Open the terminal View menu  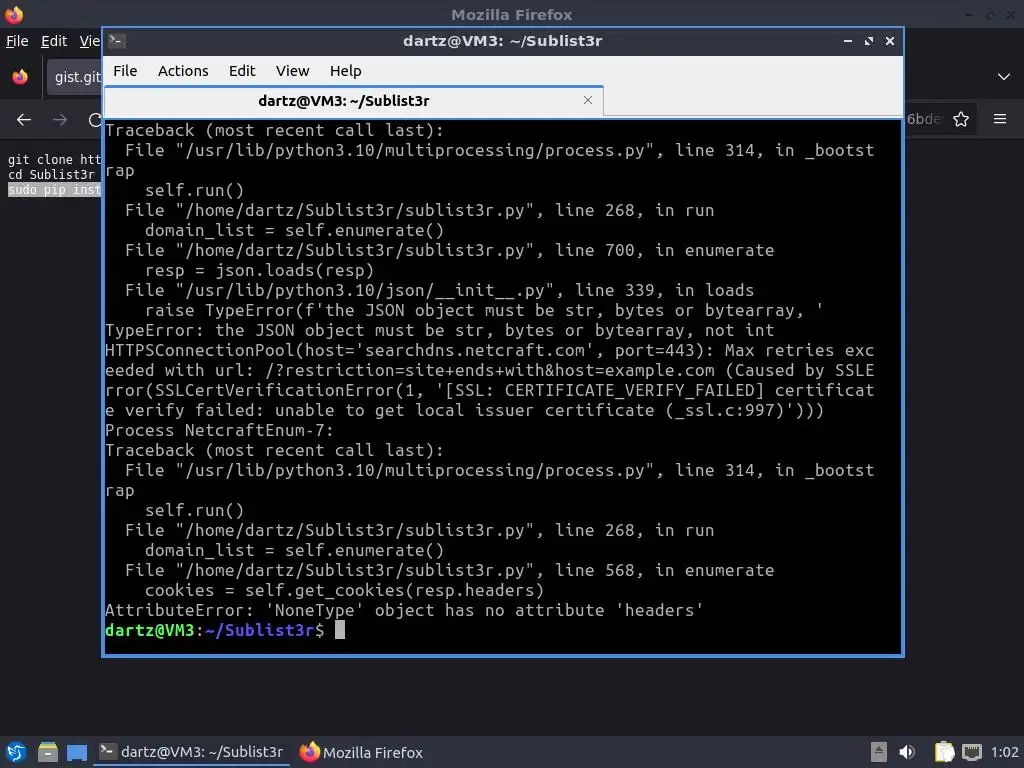[292, 71]
